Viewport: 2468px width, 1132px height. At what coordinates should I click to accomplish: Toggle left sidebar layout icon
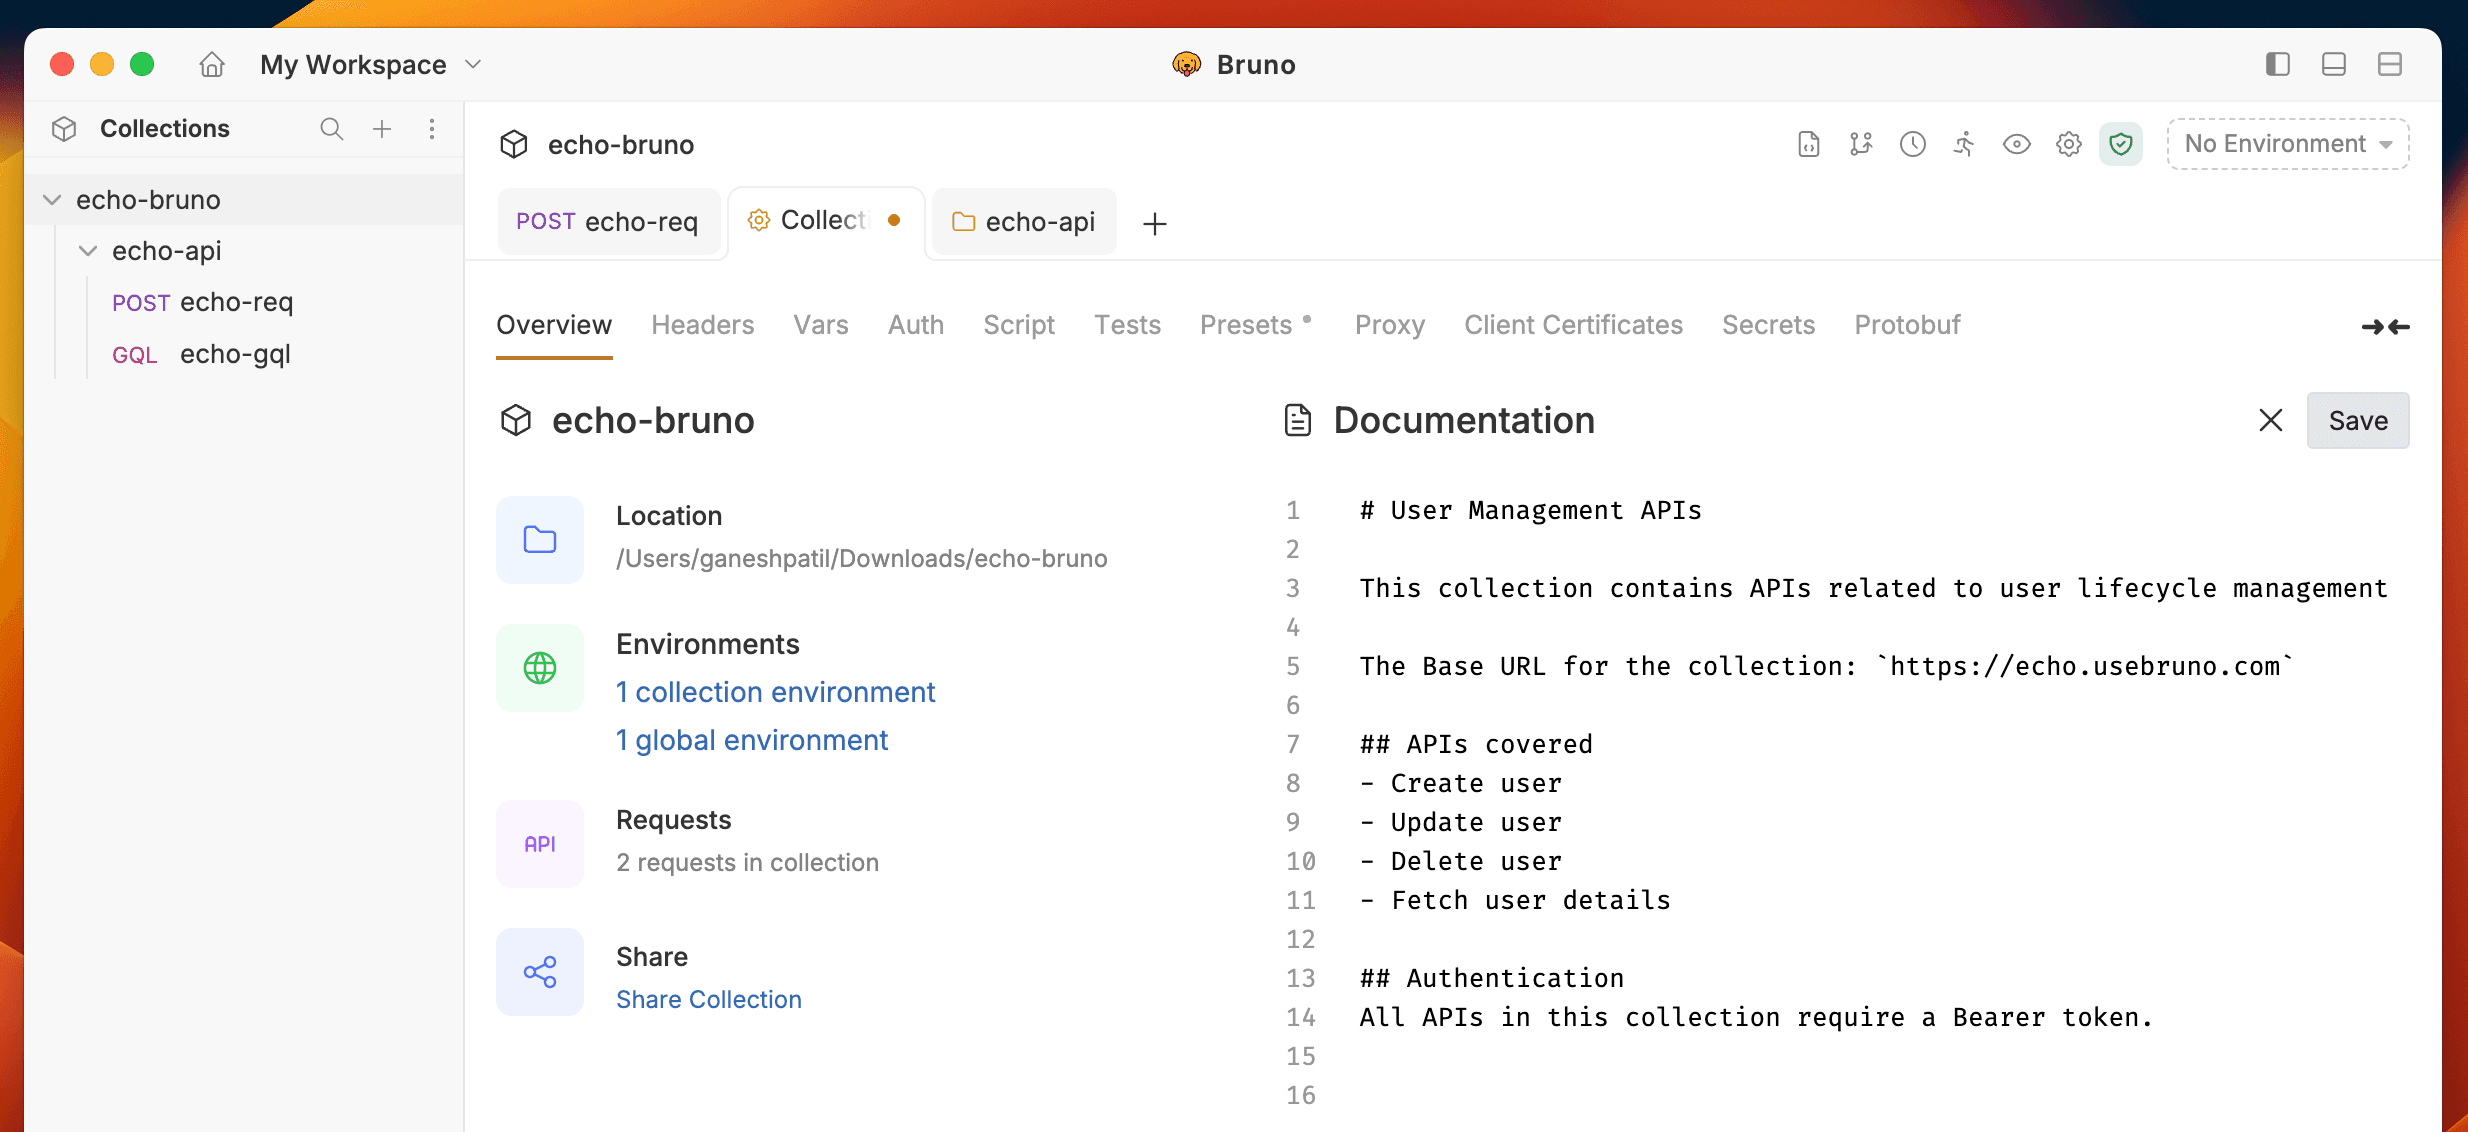tap(2278, 65)
